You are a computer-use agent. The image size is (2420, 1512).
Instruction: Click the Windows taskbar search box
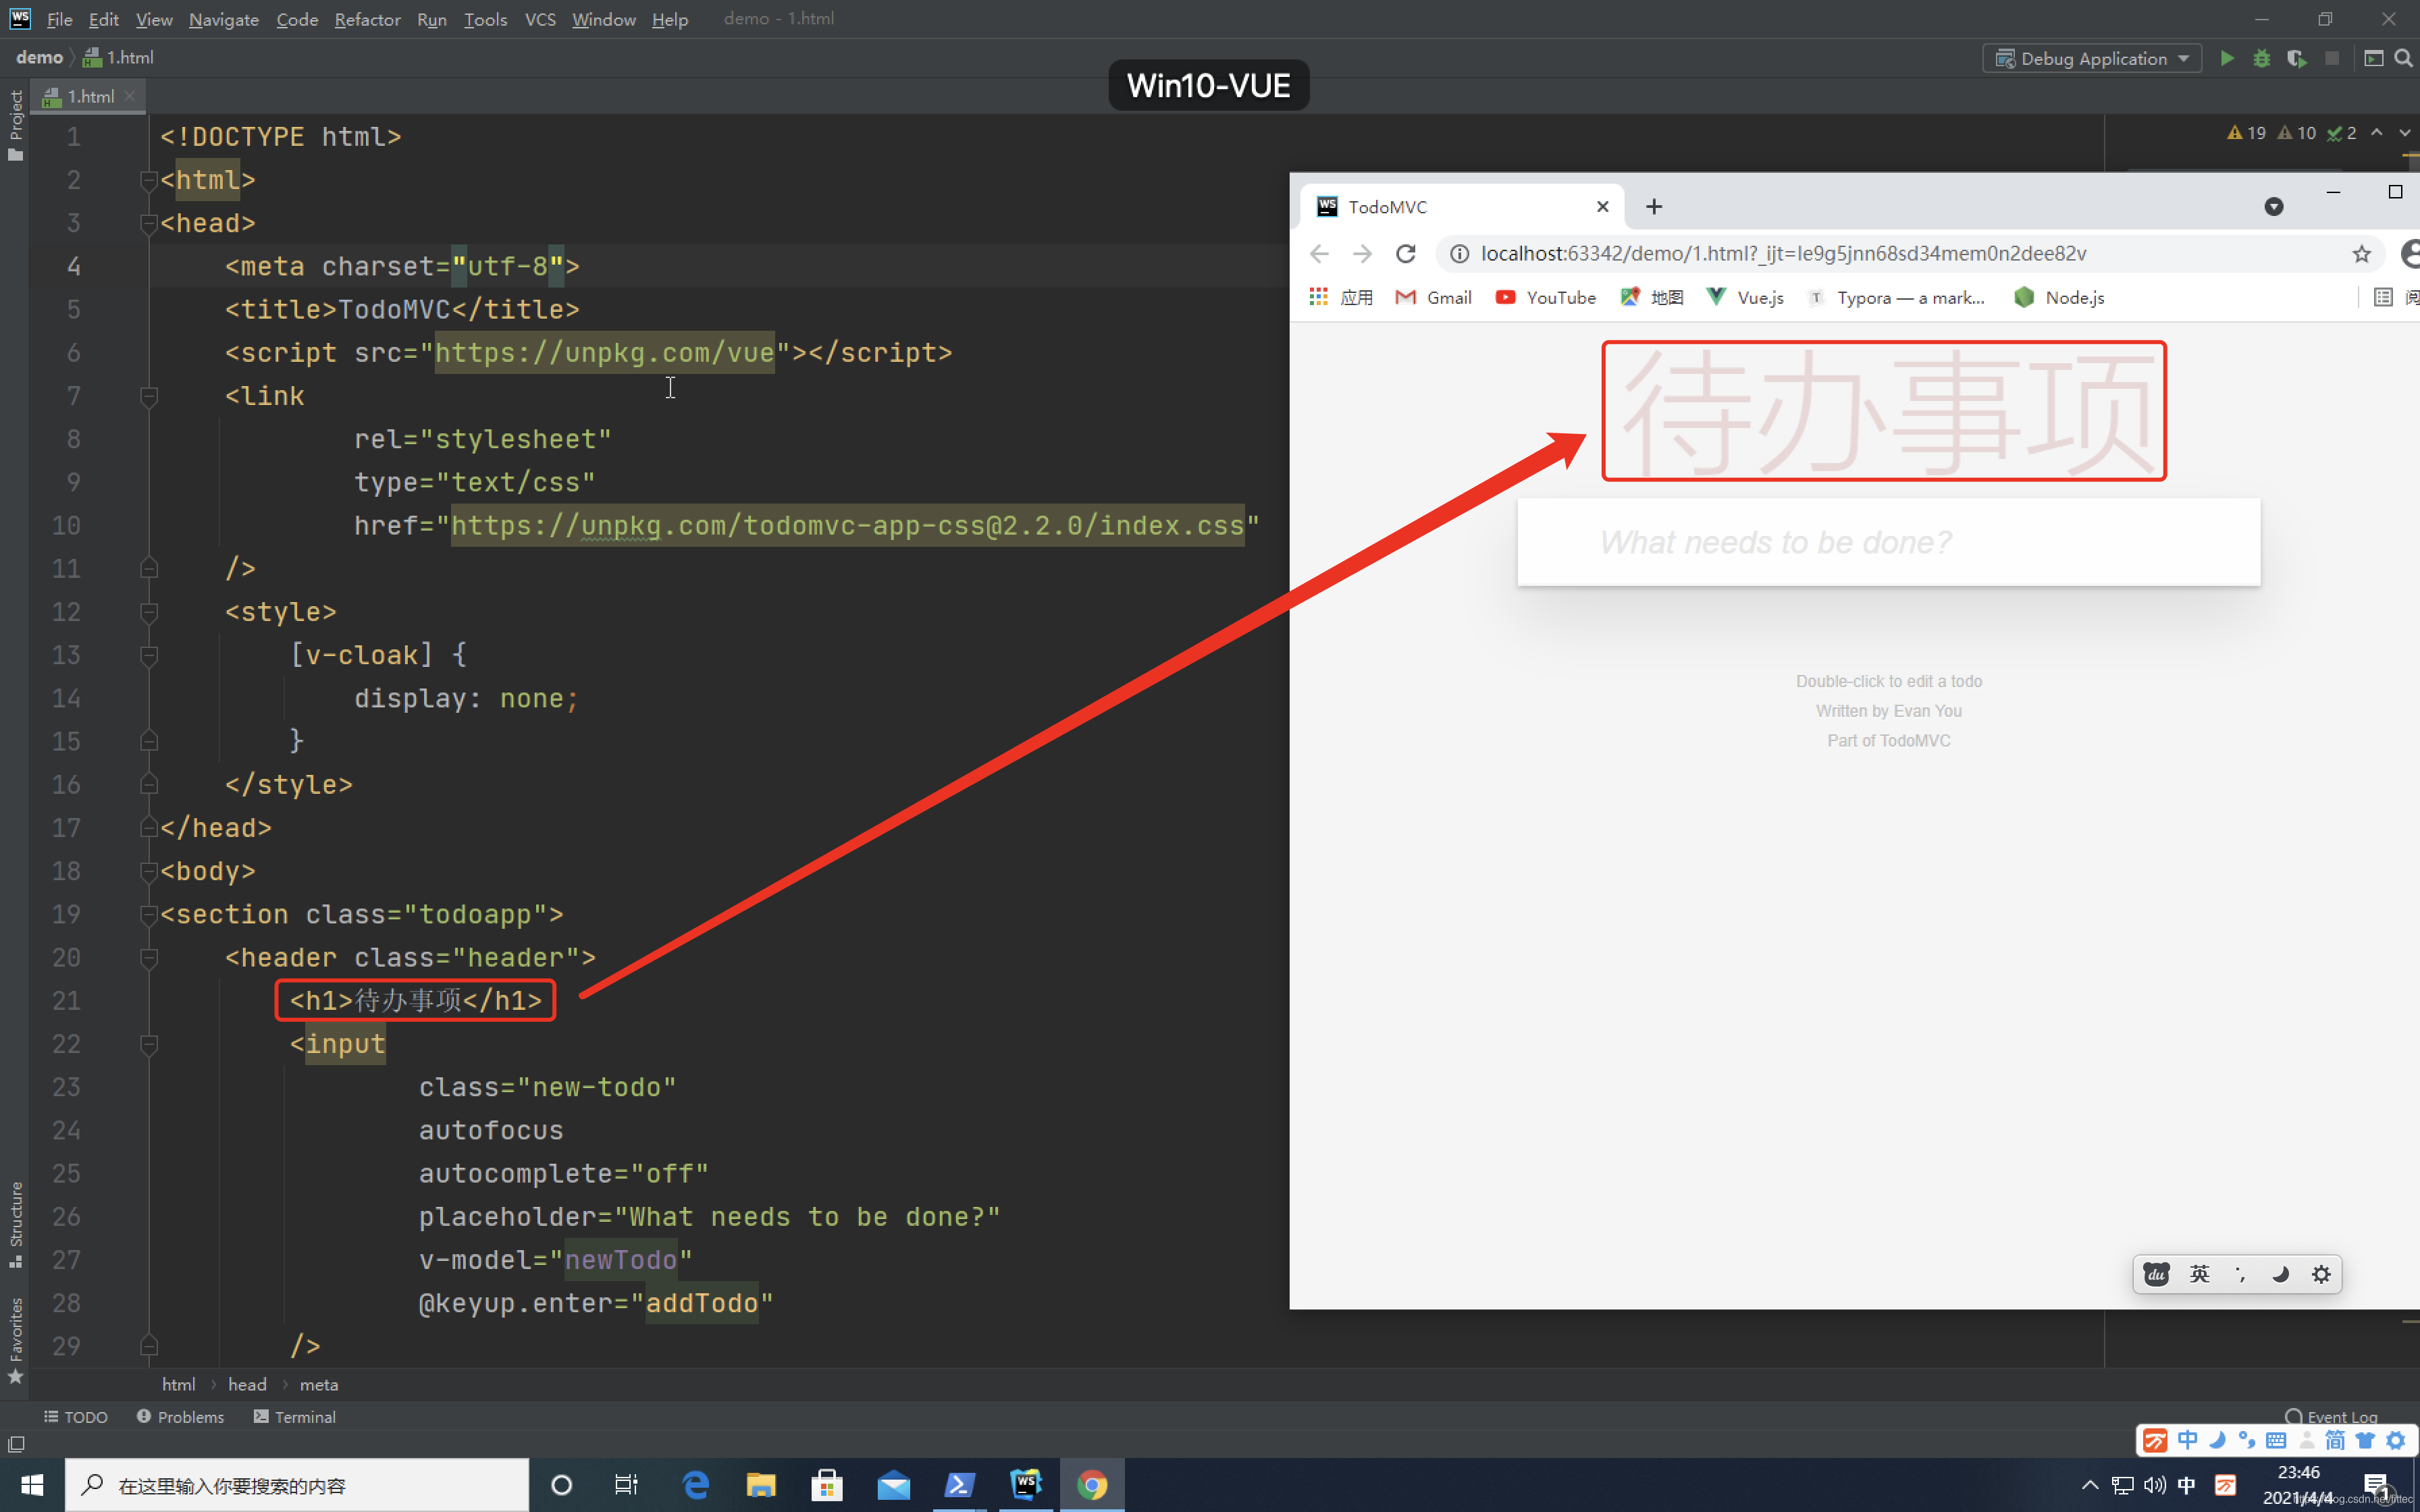tap(297, 1485)
